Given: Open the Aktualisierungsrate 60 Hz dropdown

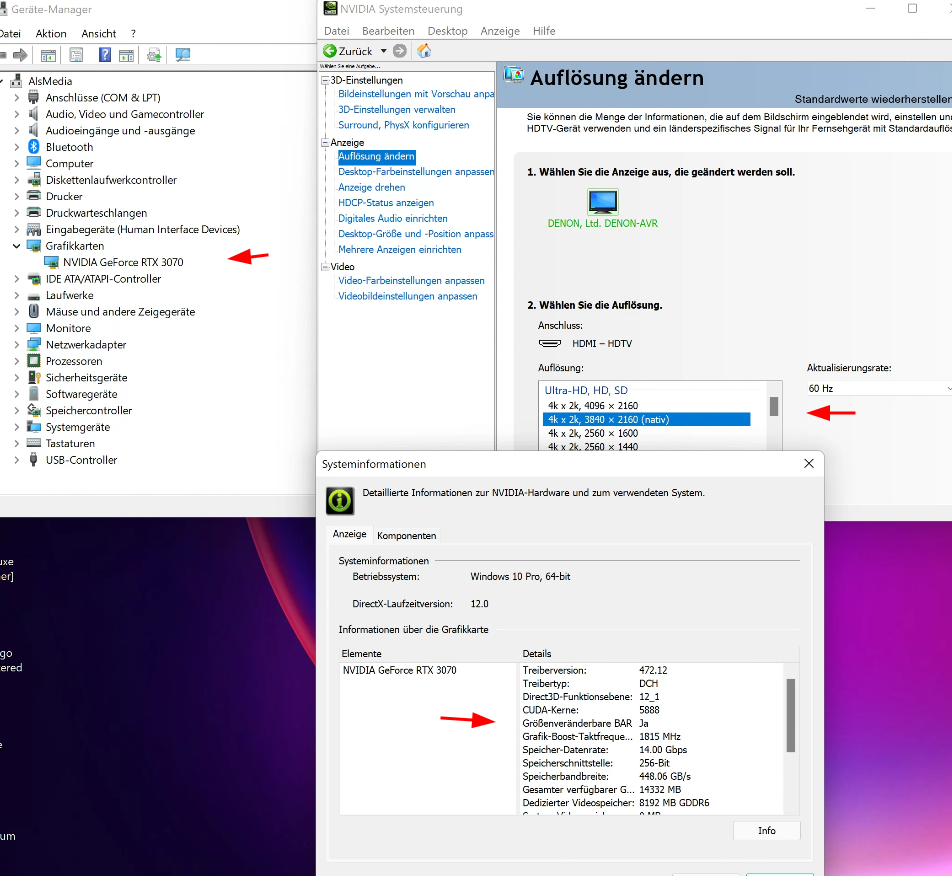Looking at the screenshot, I should click(x=879, y=389).
